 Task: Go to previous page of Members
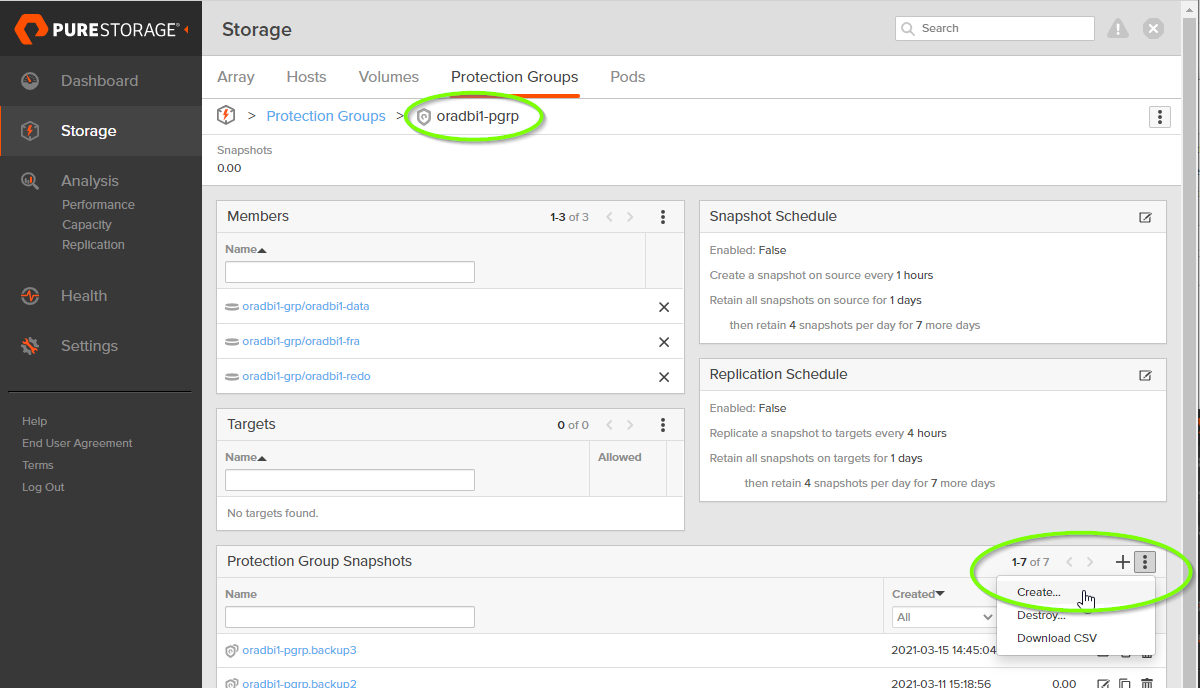tap(609, 217)
